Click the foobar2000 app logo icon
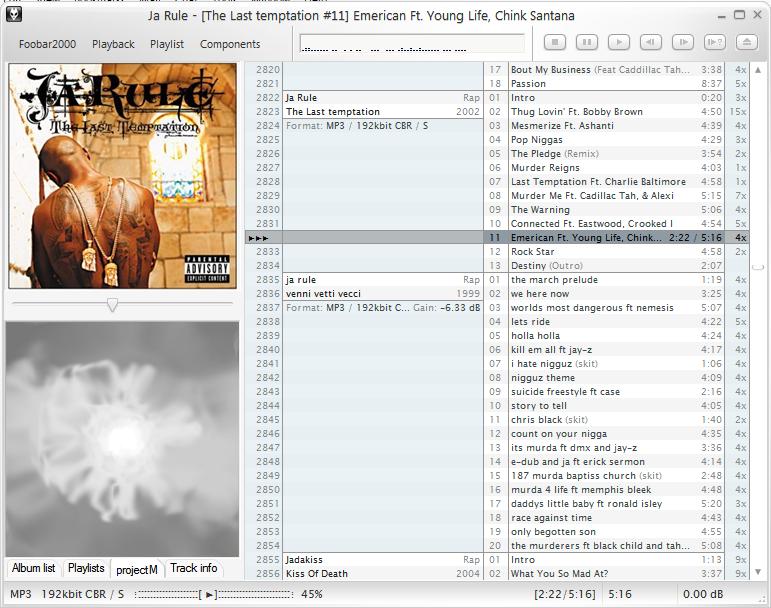The width and height of the screenshot is (771, 608). (x=14, y=15)
